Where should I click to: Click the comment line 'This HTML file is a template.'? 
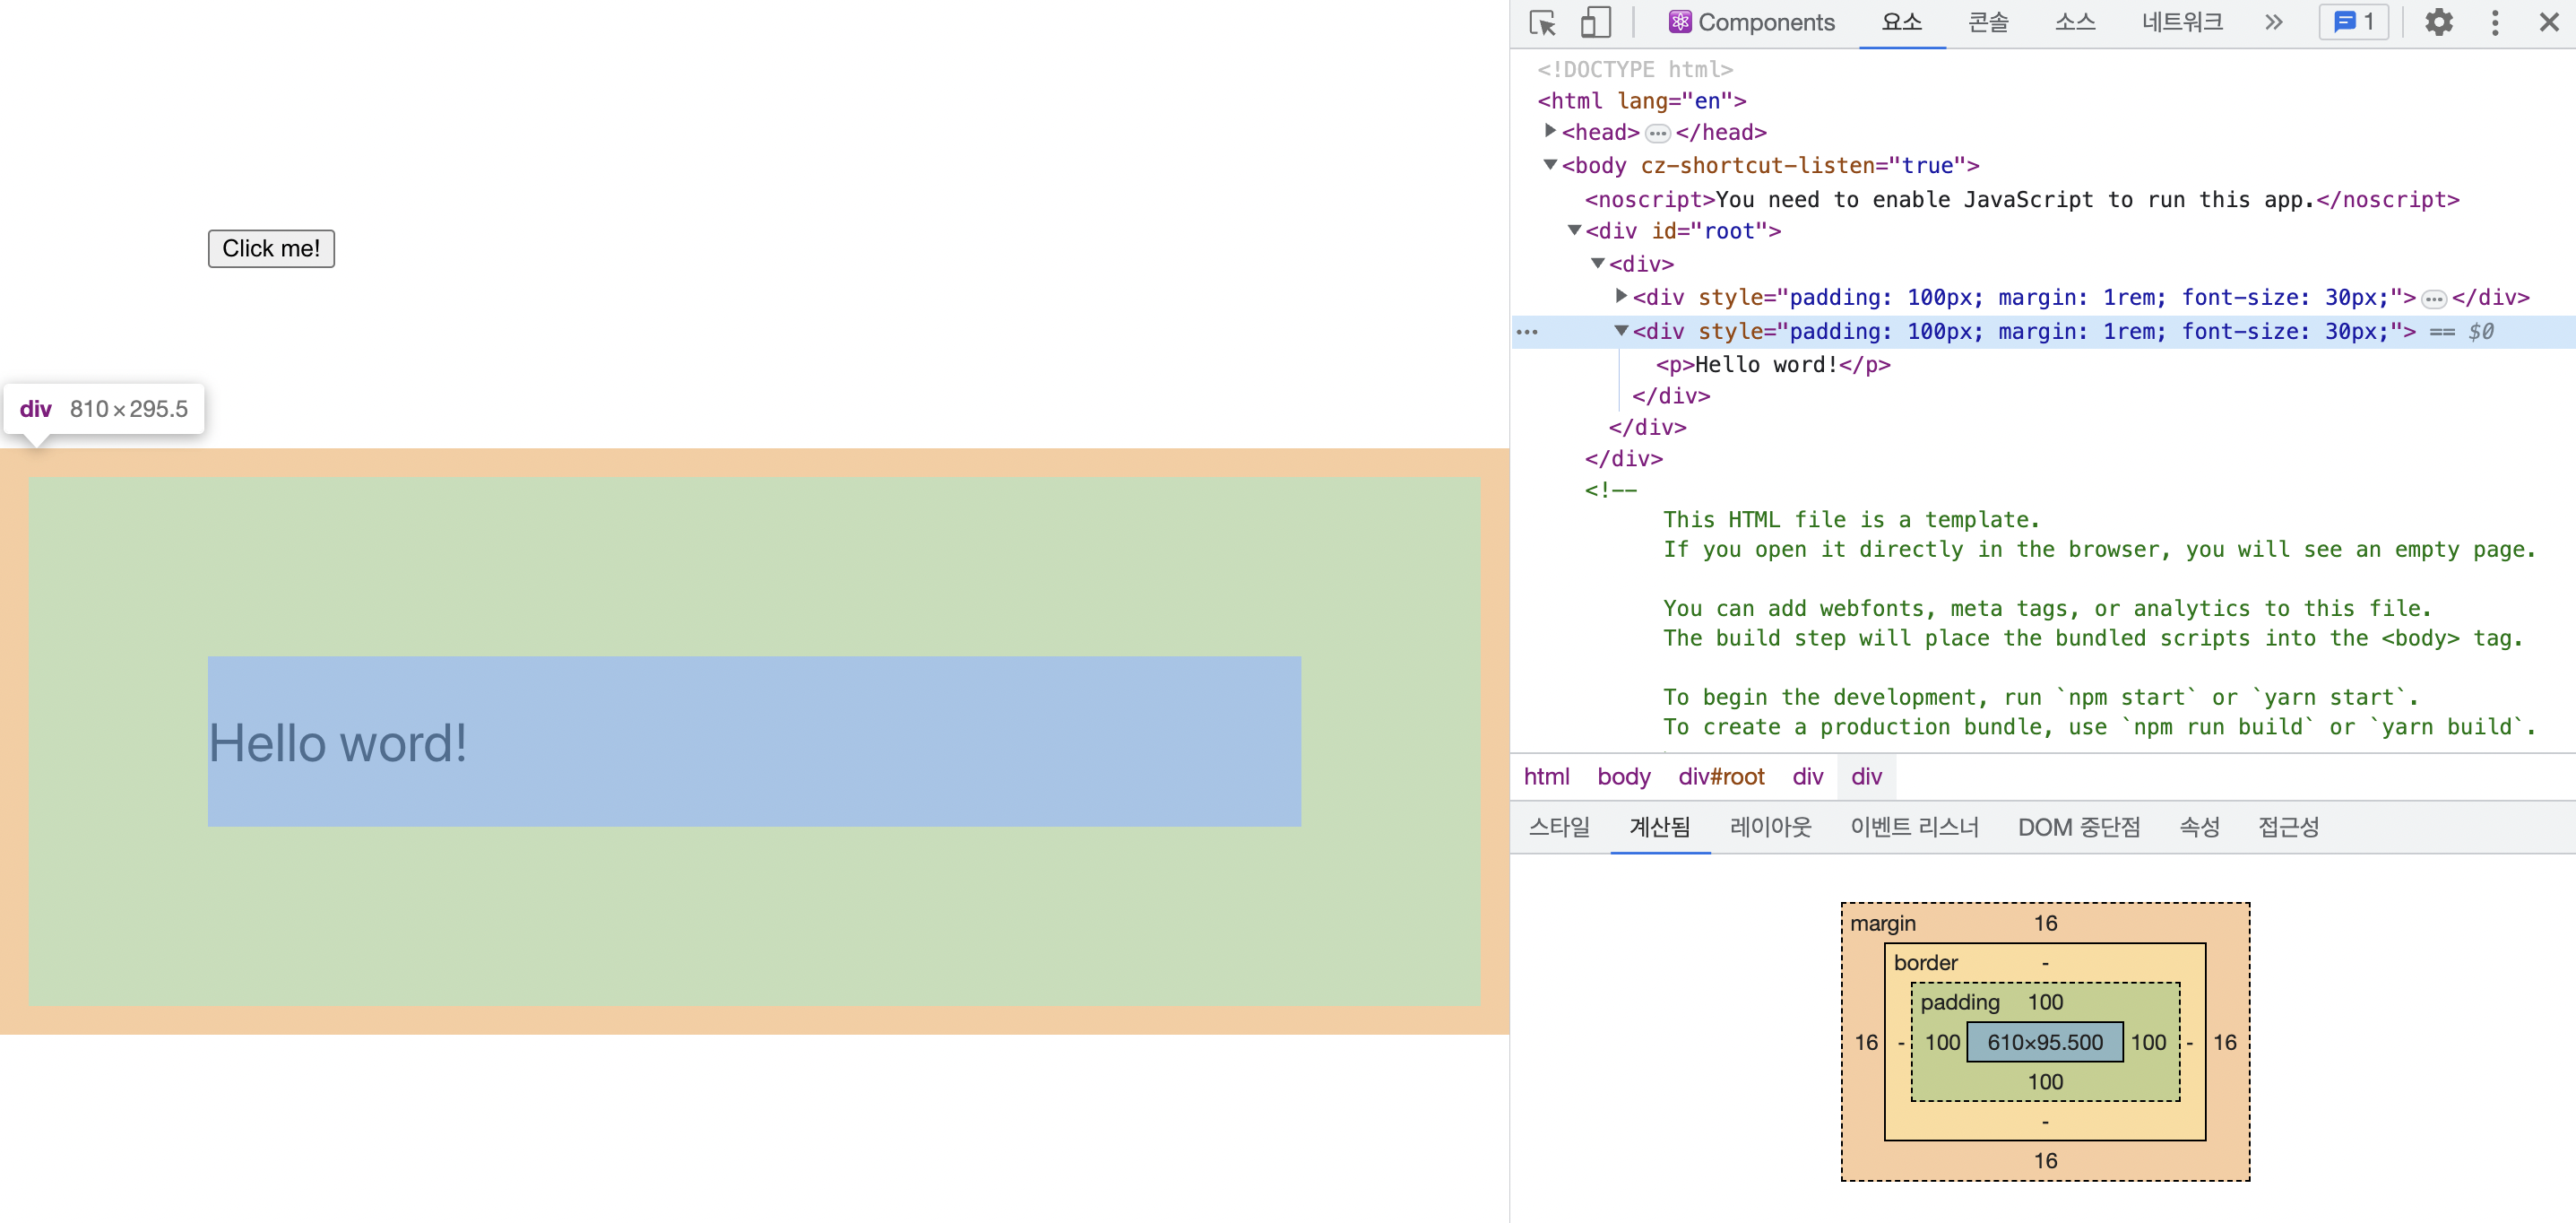point(1850,519)
